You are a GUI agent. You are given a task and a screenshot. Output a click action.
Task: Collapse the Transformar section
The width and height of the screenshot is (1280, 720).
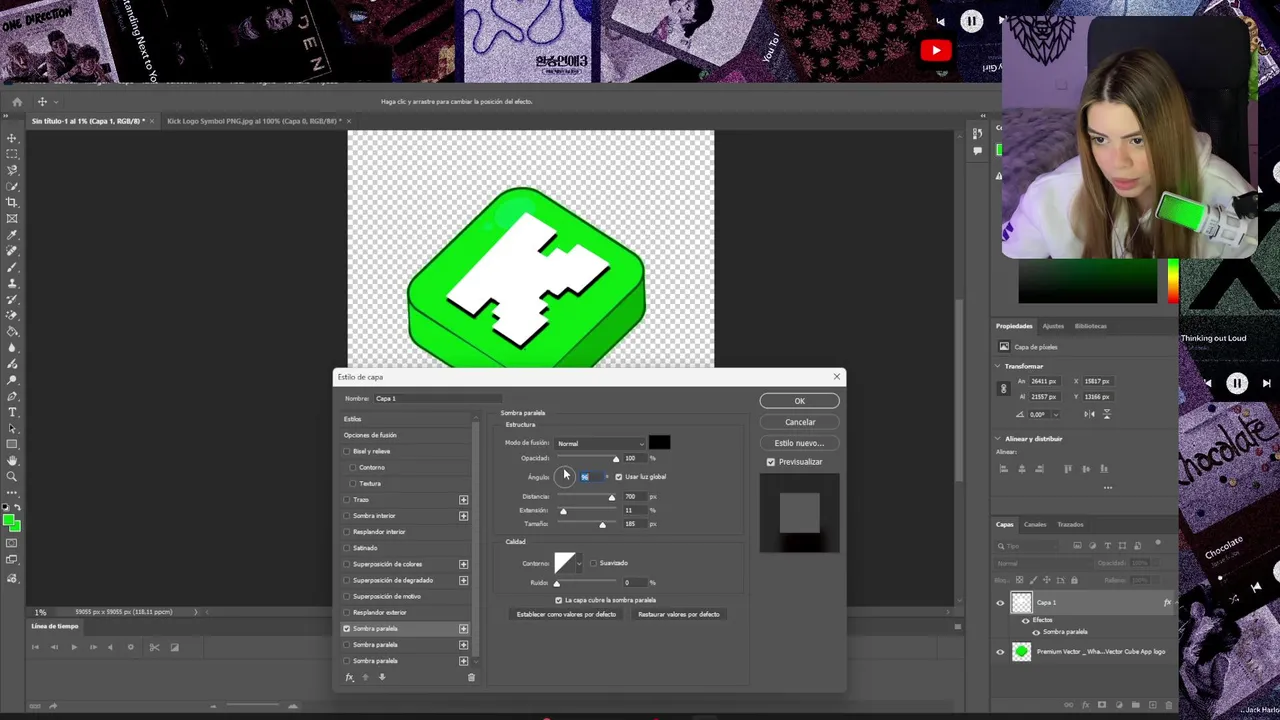(998, 366)
